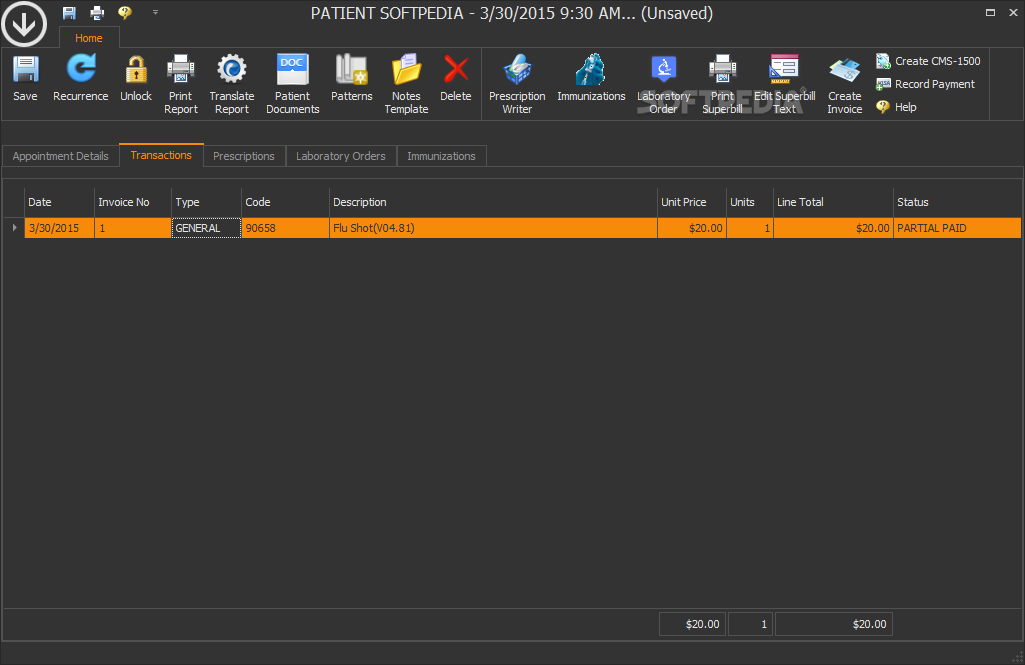Image resolution: width=1025 pixels, height=665 pixels.
Task: Open the Immunizations tab
Action: [x=441, y=156]
